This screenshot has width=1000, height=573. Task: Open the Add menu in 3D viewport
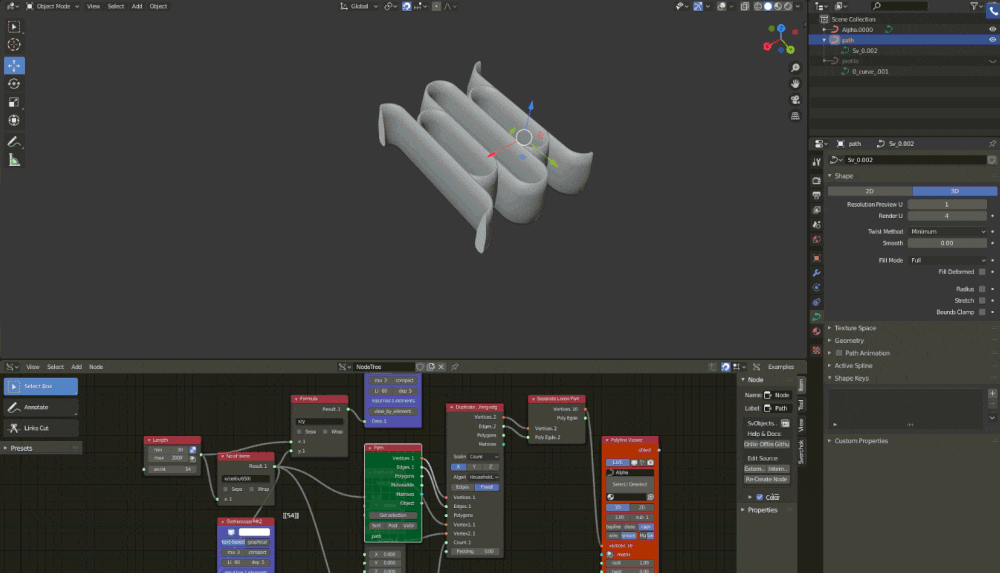[x=135, y=6]
